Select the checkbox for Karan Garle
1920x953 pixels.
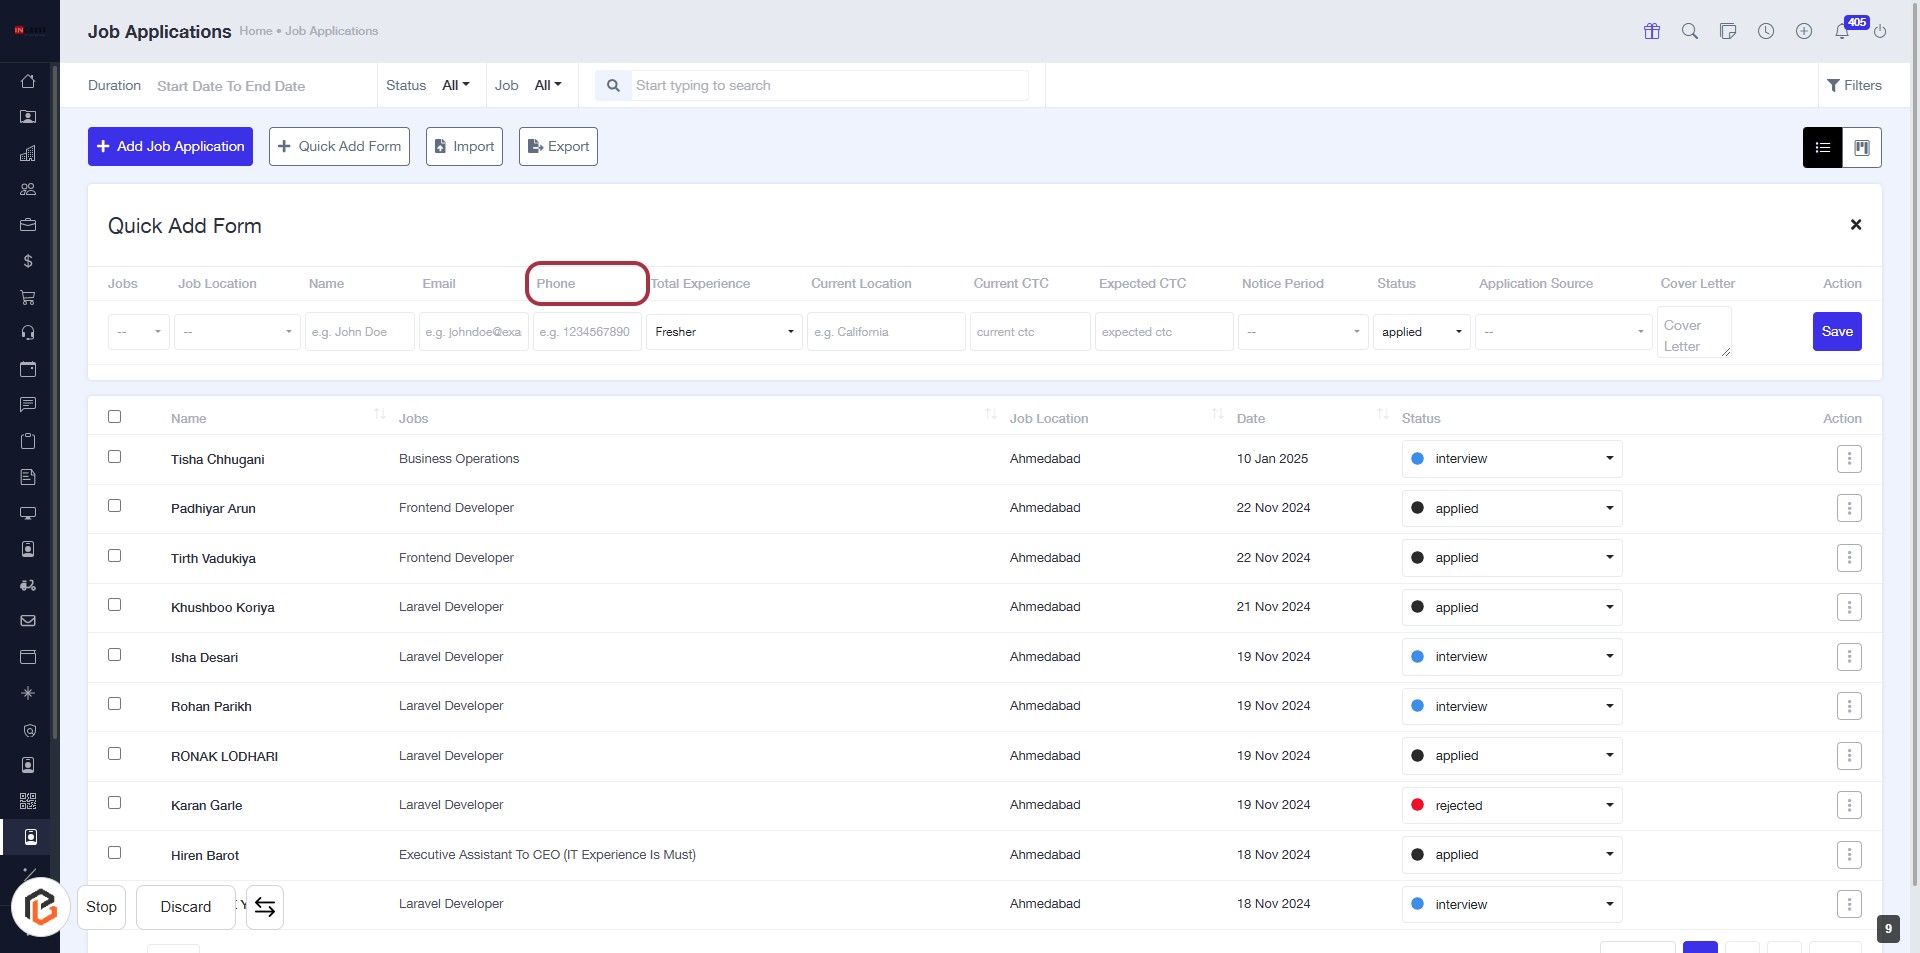(115, 803)
